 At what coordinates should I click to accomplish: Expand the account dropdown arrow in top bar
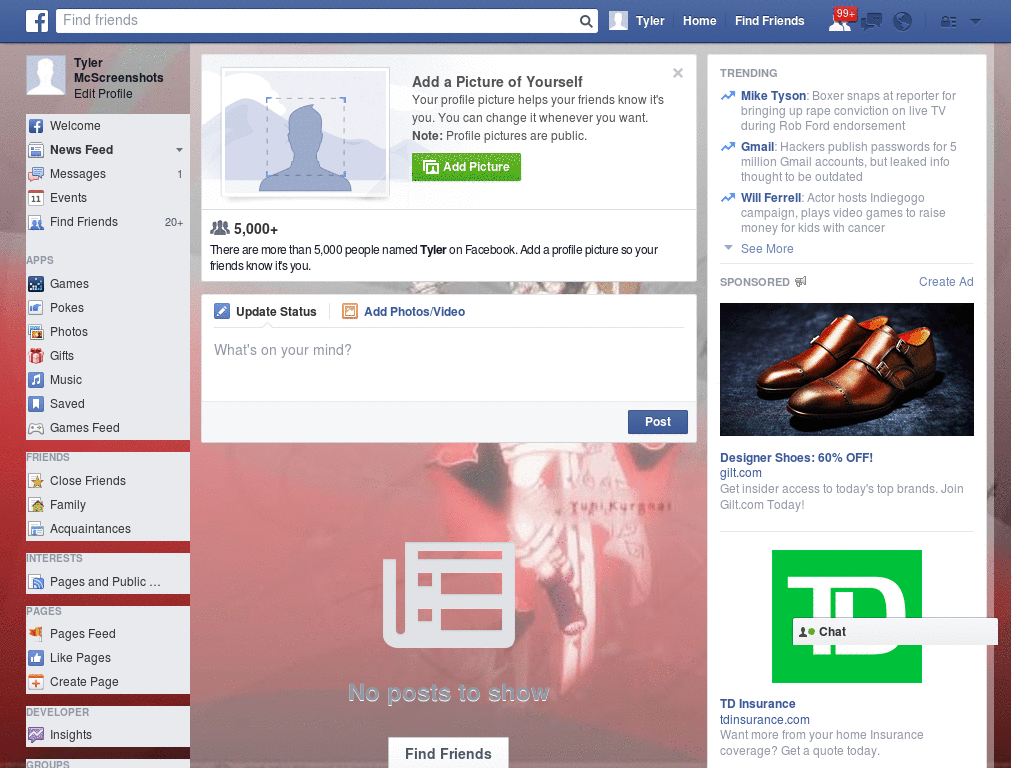coord(976,22)
